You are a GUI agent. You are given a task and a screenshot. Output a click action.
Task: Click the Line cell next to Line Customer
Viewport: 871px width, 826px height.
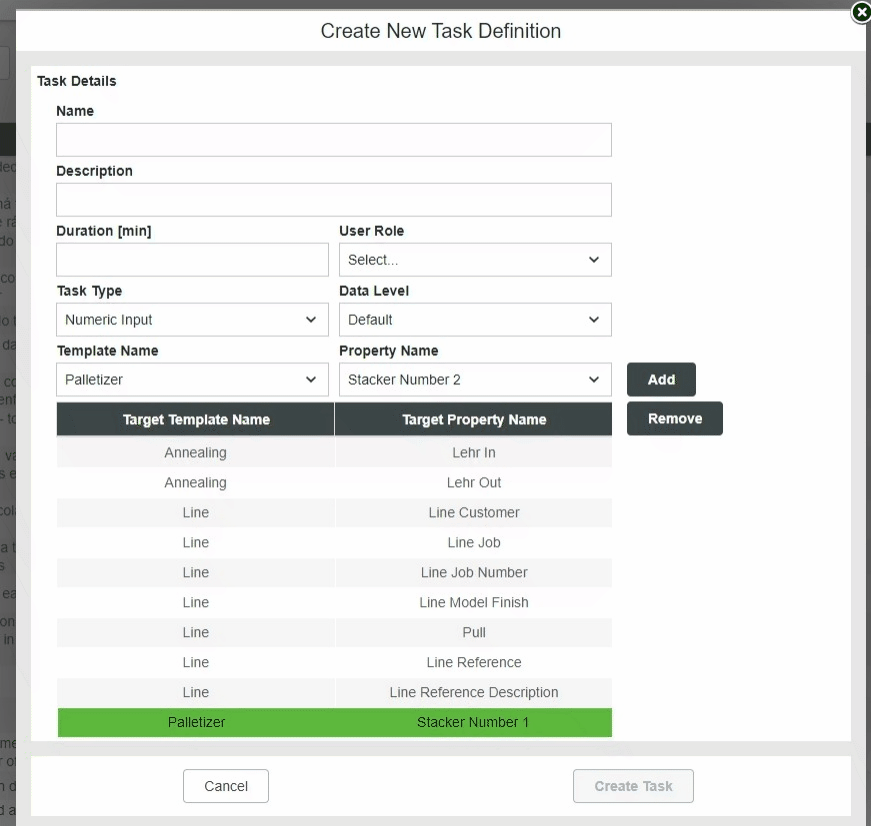pyautogui.click(x=196, y=513)
